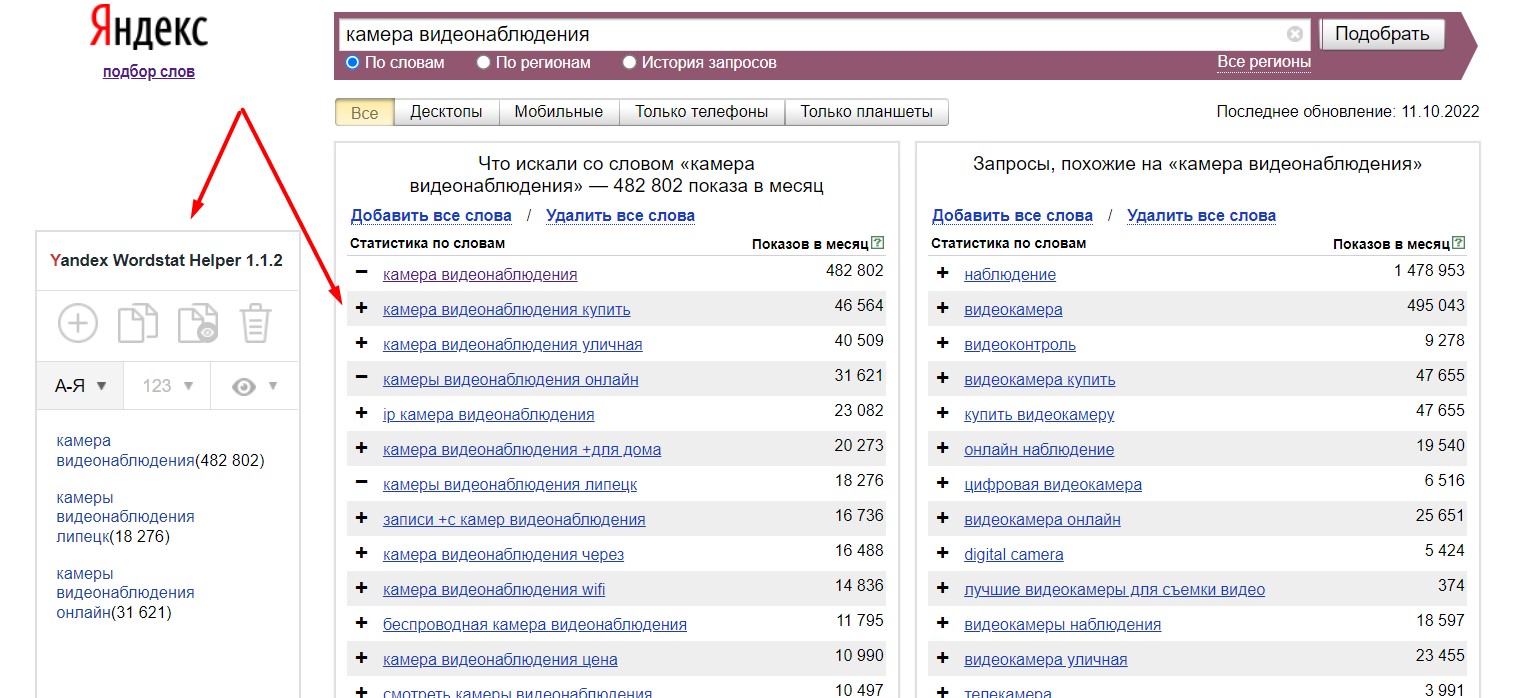1535x698 pixels.
Task: Open the купить видеокамеру query link
Action: 1039,414
